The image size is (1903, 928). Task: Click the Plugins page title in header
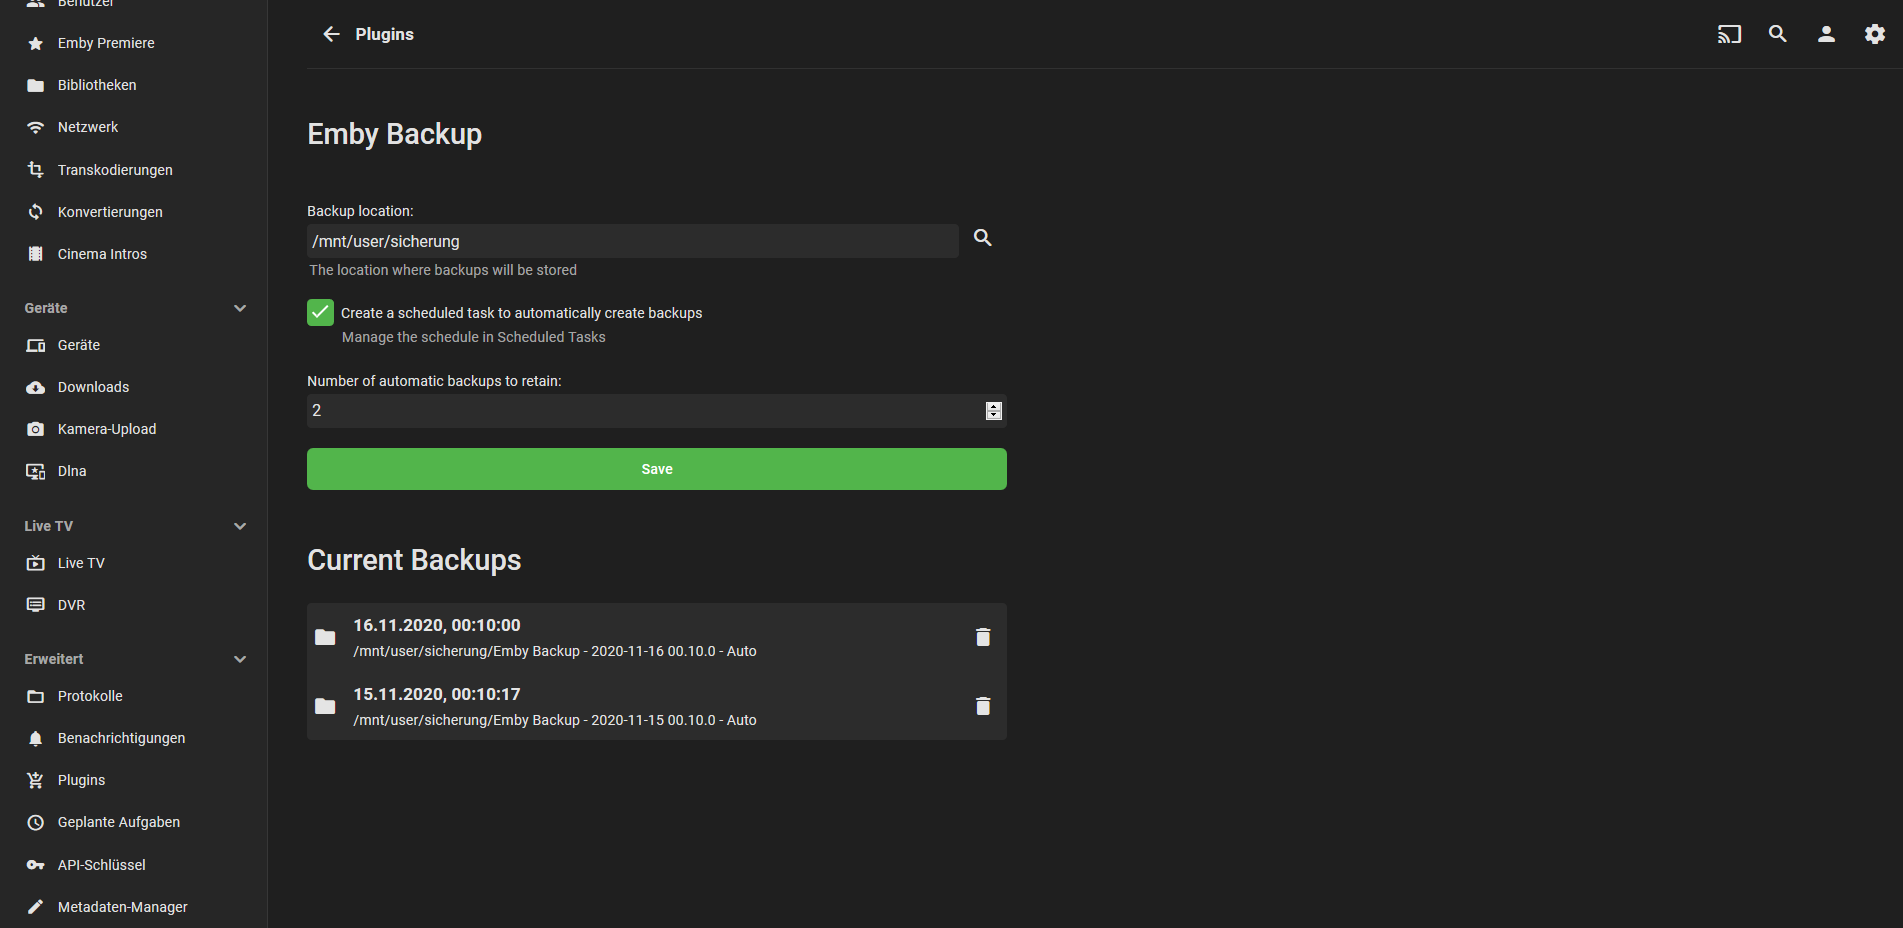click(x=384, y=34)
